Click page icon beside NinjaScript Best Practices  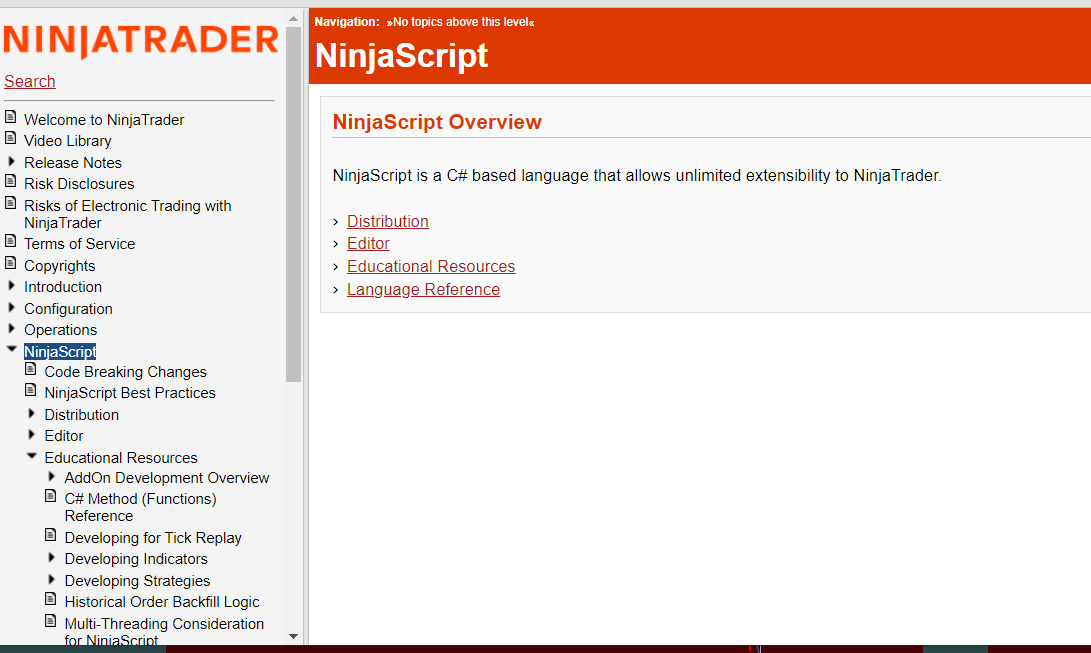(31, 390)
